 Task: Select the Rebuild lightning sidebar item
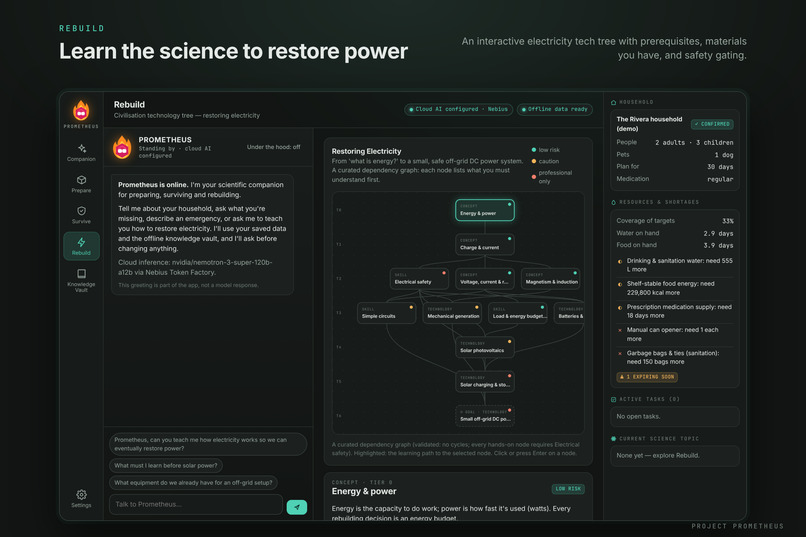pyautogui.click(x=81, y=246)
